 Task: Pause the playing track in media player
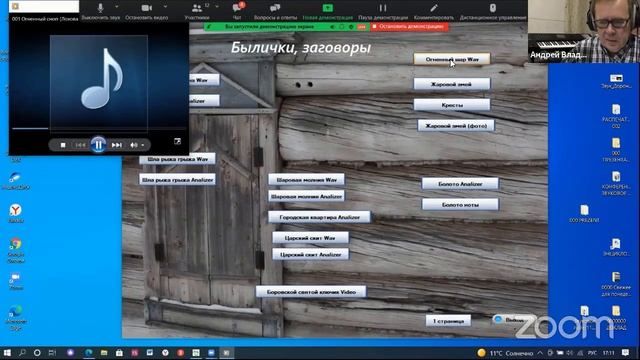(x=98, y=144)
